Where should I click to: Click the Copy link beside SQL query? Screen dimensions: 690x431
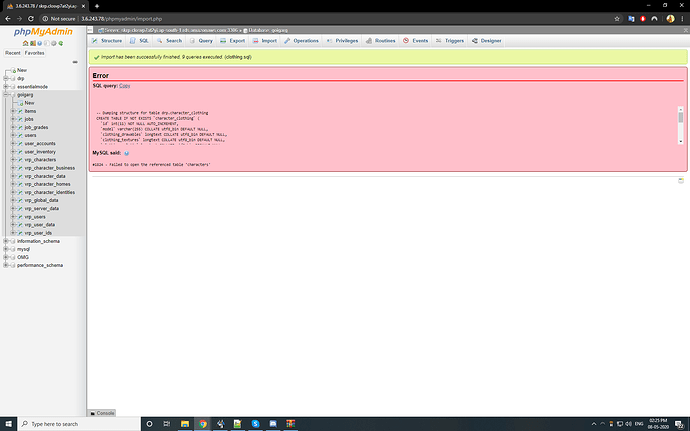125,86
